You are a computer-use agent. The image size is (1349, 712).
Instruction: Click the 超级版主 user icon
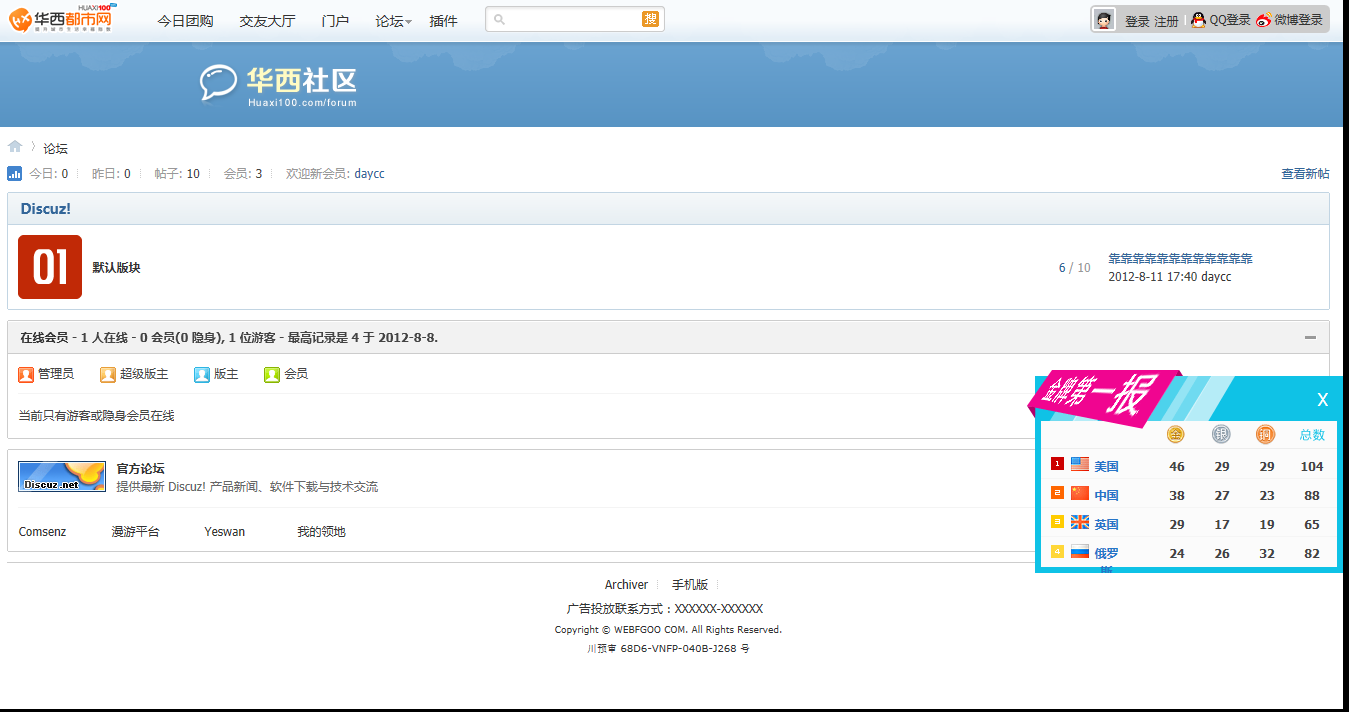coord(108,375)
